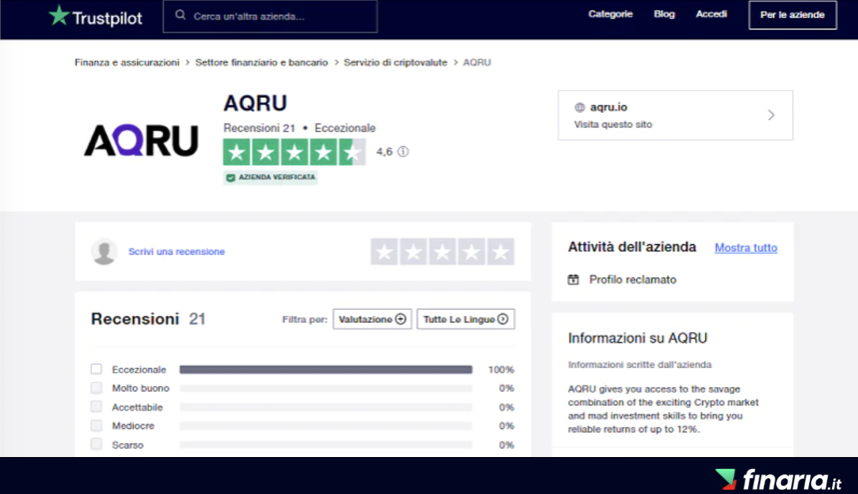Click the user avatar placeholder icon
Viewport: 858px width, 494px height.
104,252
